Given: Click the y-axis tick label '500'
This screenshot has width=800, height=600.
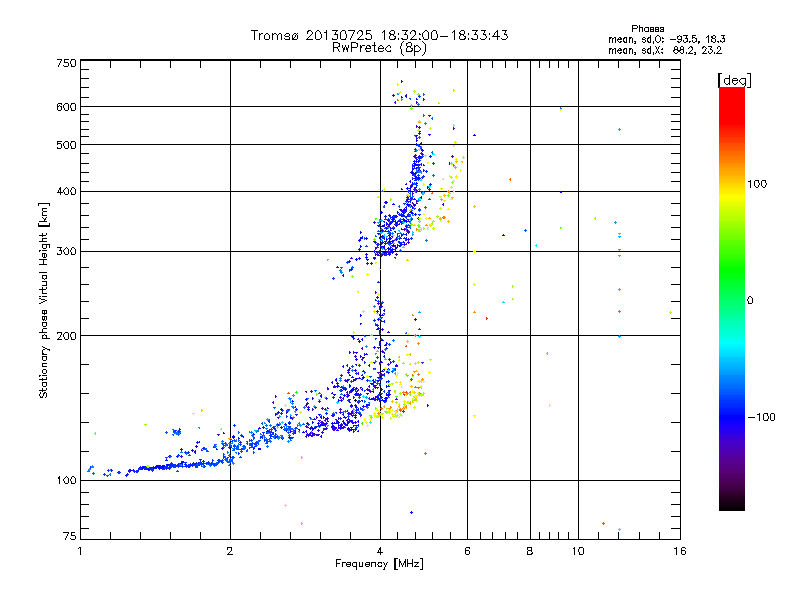Looking at the screenshot, I should click(x=66, y=145).
